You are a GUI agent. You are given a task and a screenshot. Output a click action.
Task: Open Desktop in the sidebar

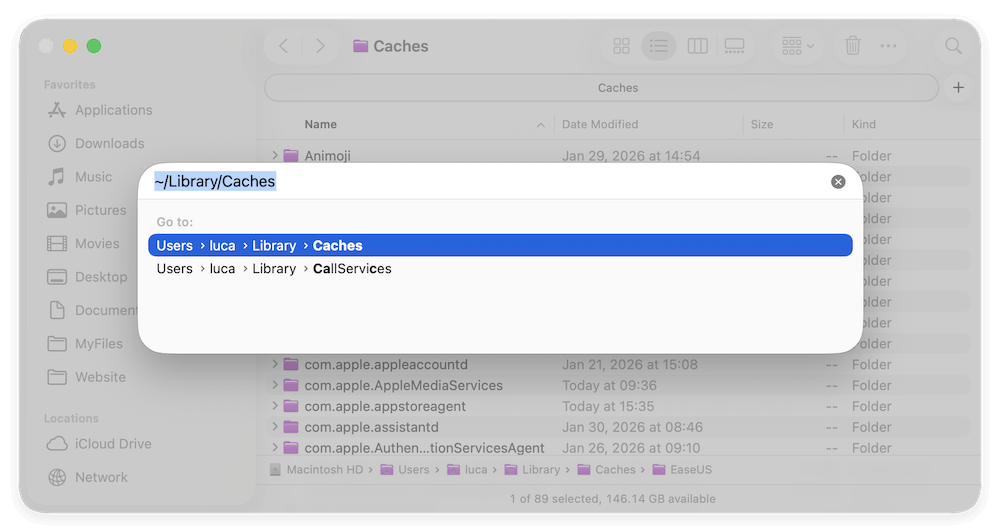tap(87, 277)
